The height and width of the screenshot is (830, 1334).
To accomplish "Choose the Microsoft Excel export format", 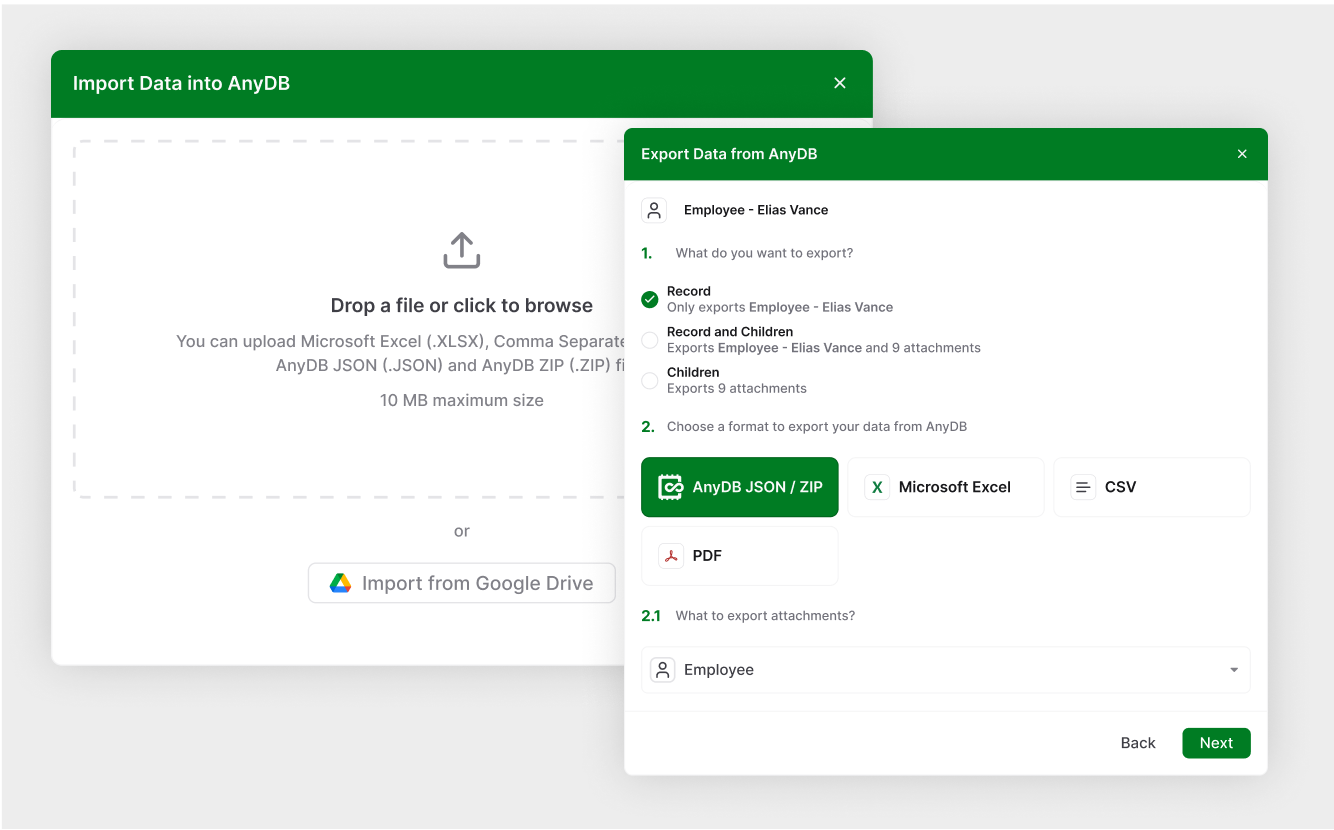I will 945,487.
